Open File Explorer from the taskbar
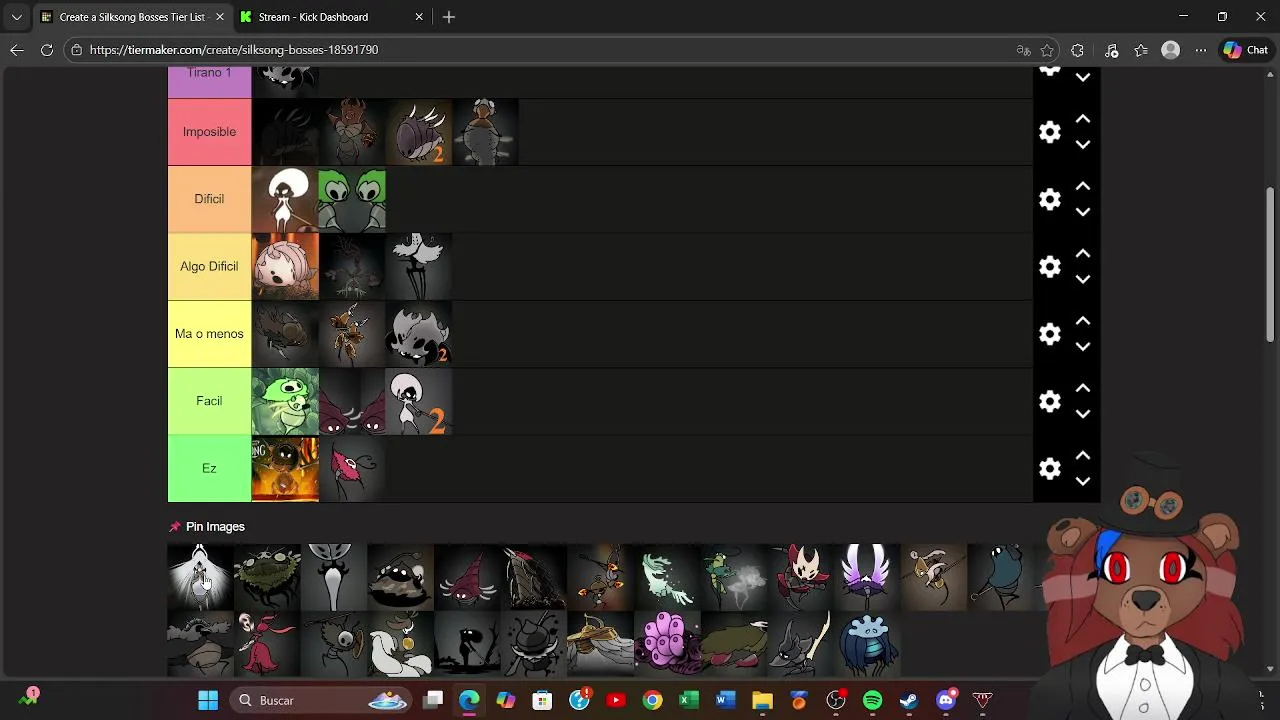The height and width of the screenshot is (720, 1280). pos(762,700)
